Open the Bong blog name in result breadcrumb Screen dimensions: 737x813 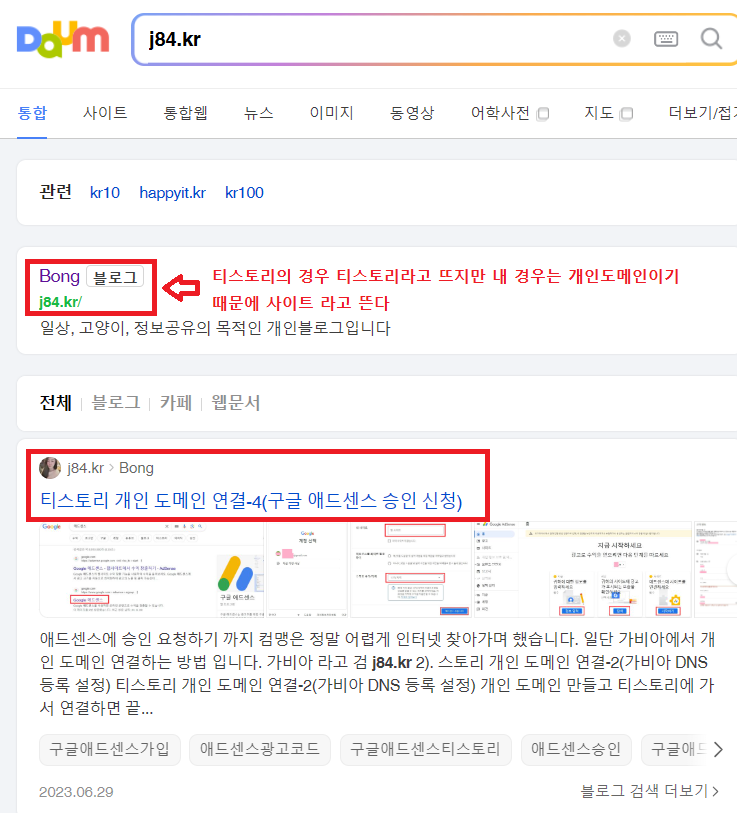pyautogui.click(x=136, y=468)
